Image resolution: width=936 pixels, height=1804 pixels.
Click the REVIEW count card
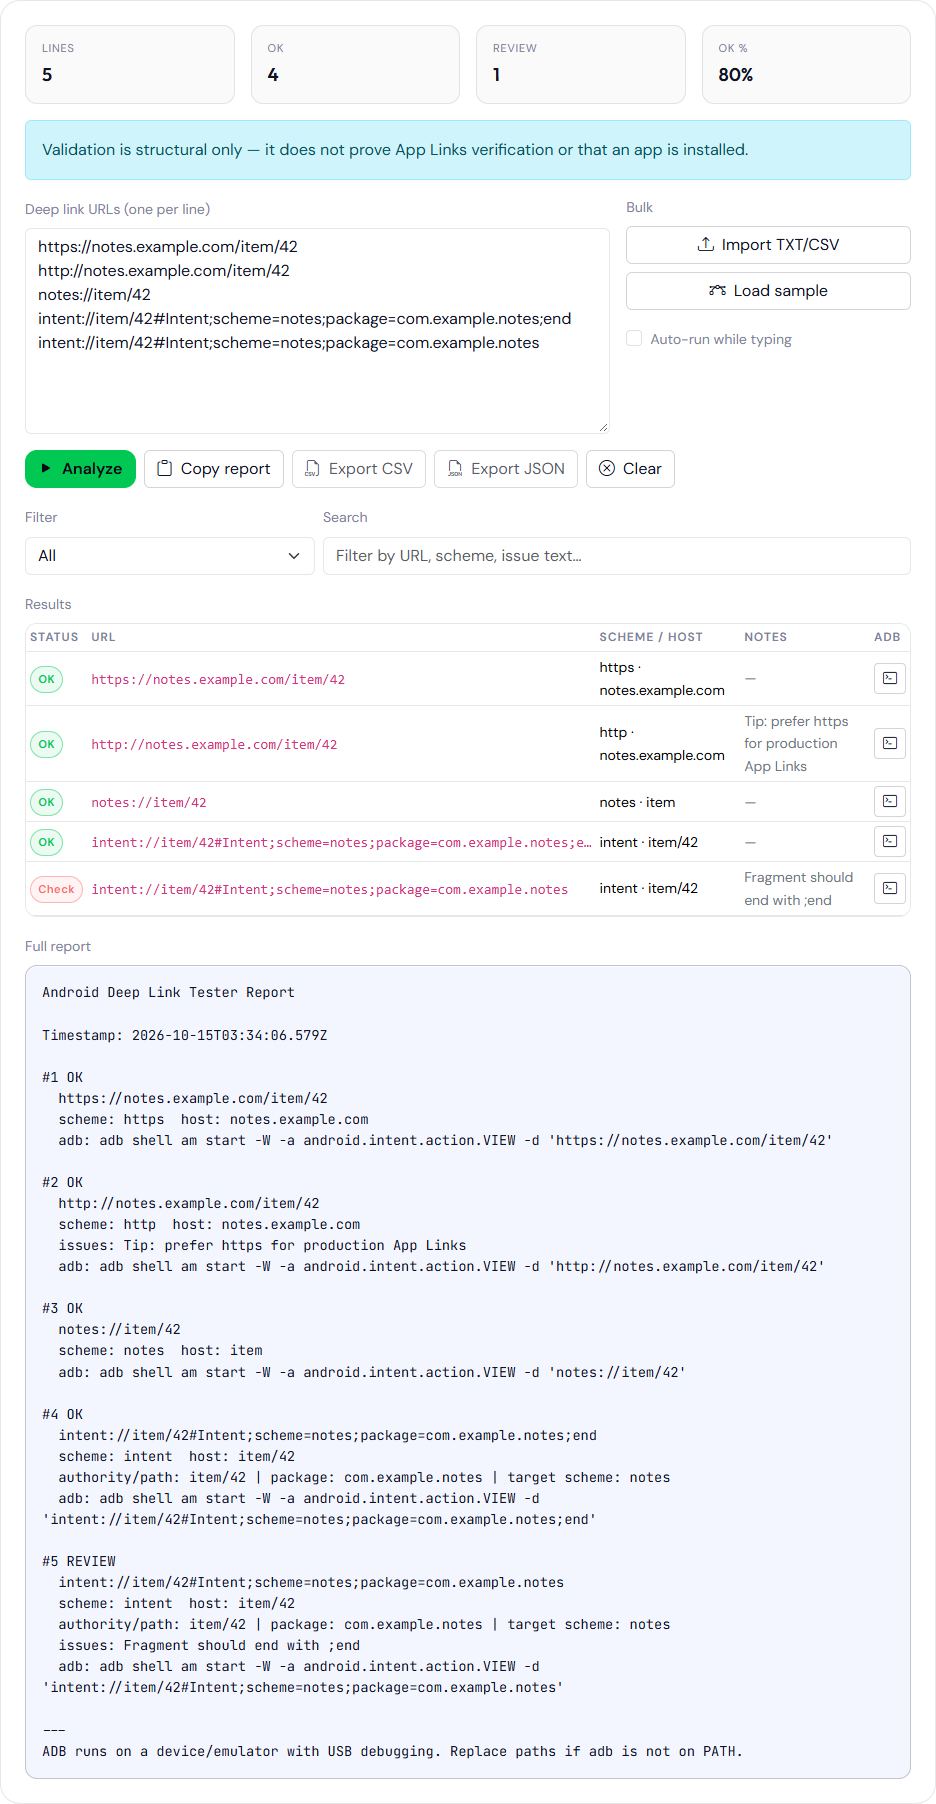pyautogui.click(x=581, y=65)
